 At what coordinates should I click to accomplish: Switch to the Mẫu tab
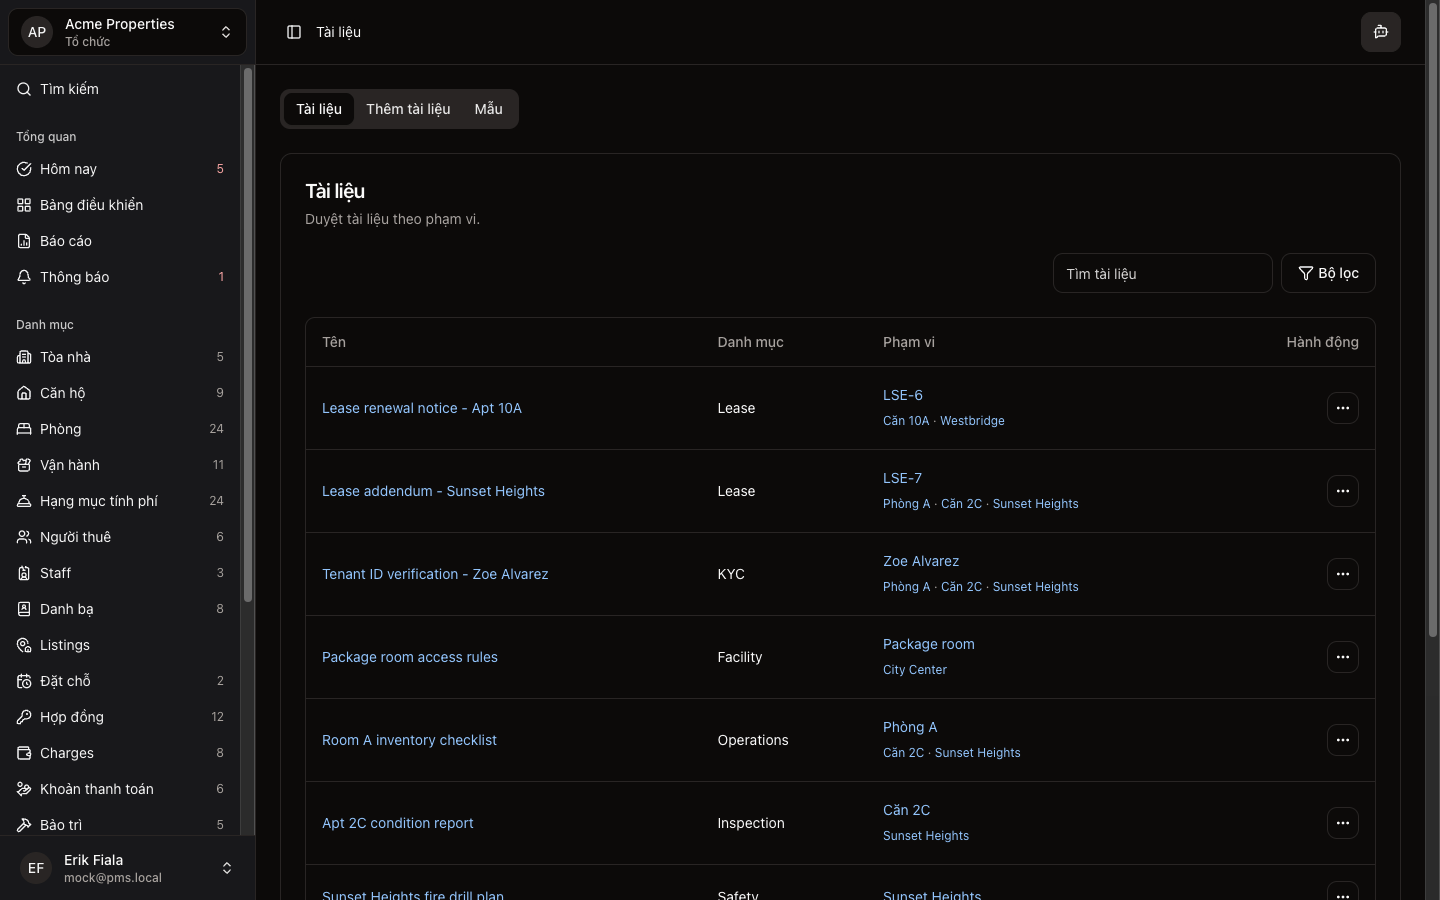[x=488, y=109]
